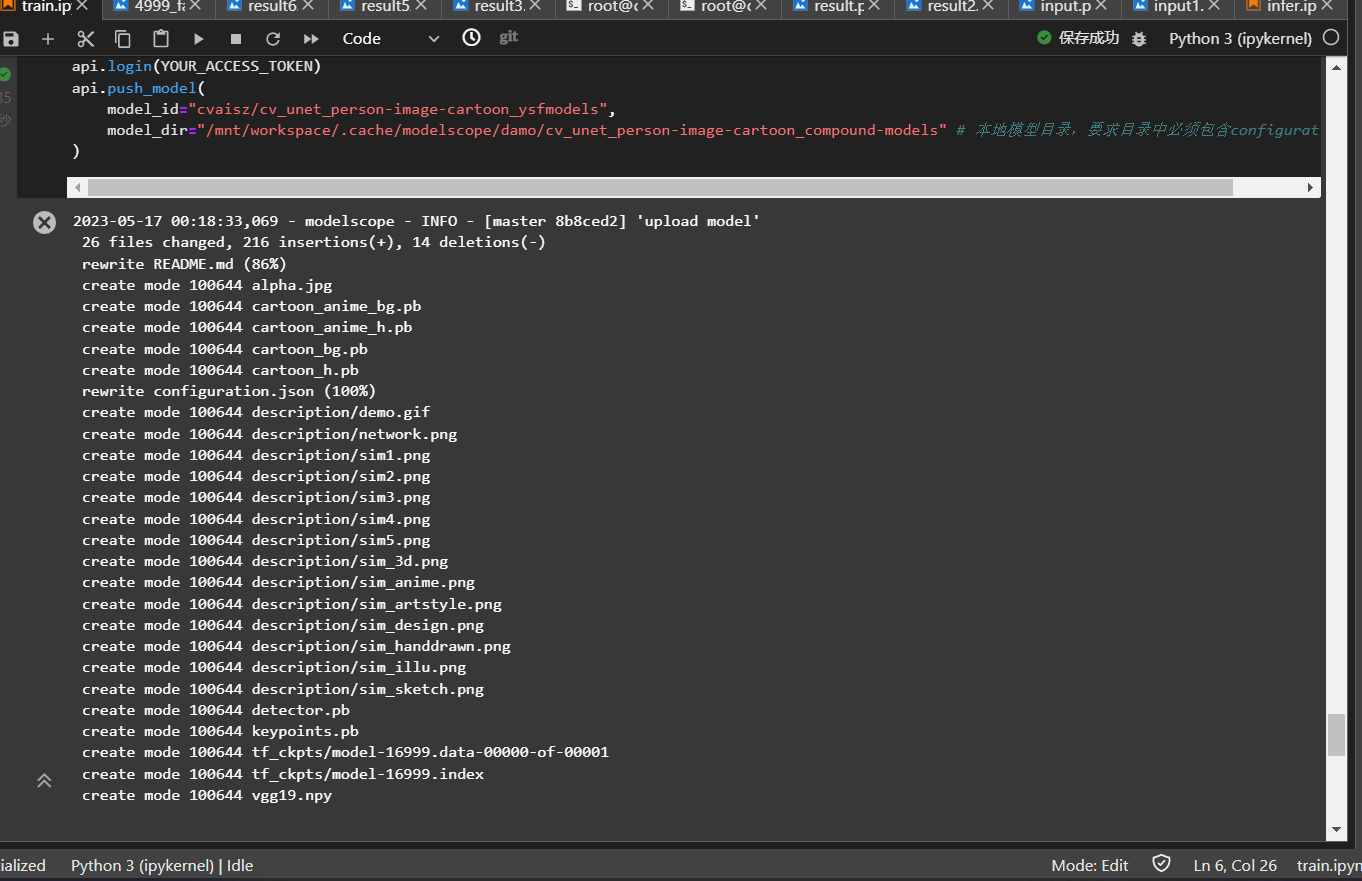Run the selected cell

tap(198, 39)
